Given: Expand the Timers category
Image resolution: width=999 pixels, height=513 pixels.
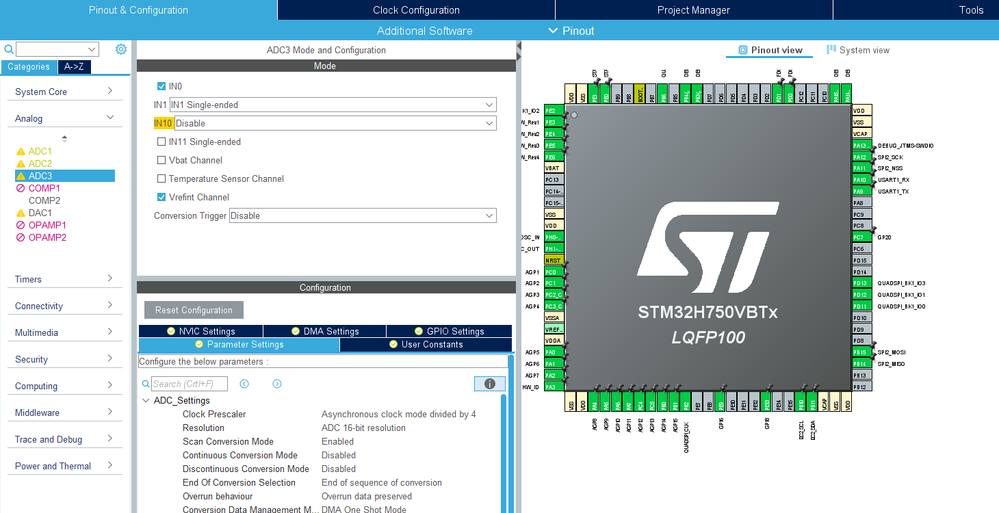Looking at the screenshot, I should tap(64, 279).
